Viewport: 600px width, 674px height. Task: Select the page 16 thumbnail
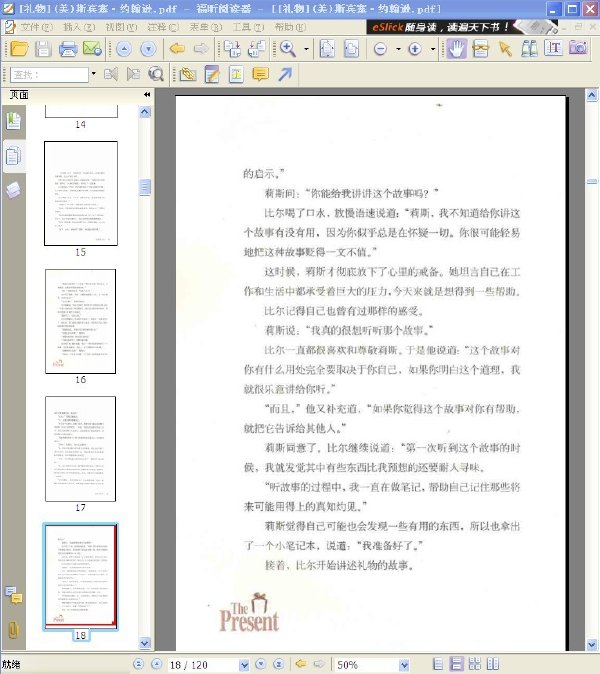pos(80,321)
